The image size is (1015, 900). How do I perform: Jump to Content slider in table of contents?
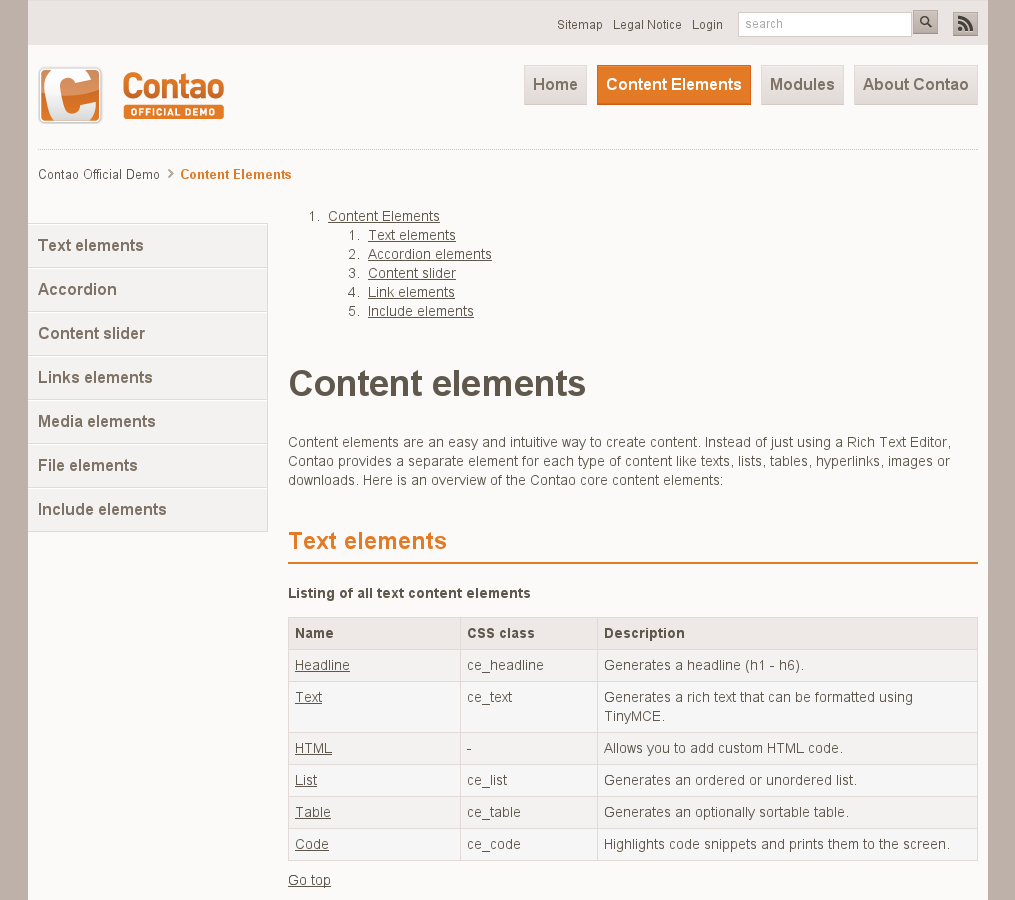click(411, 273)
